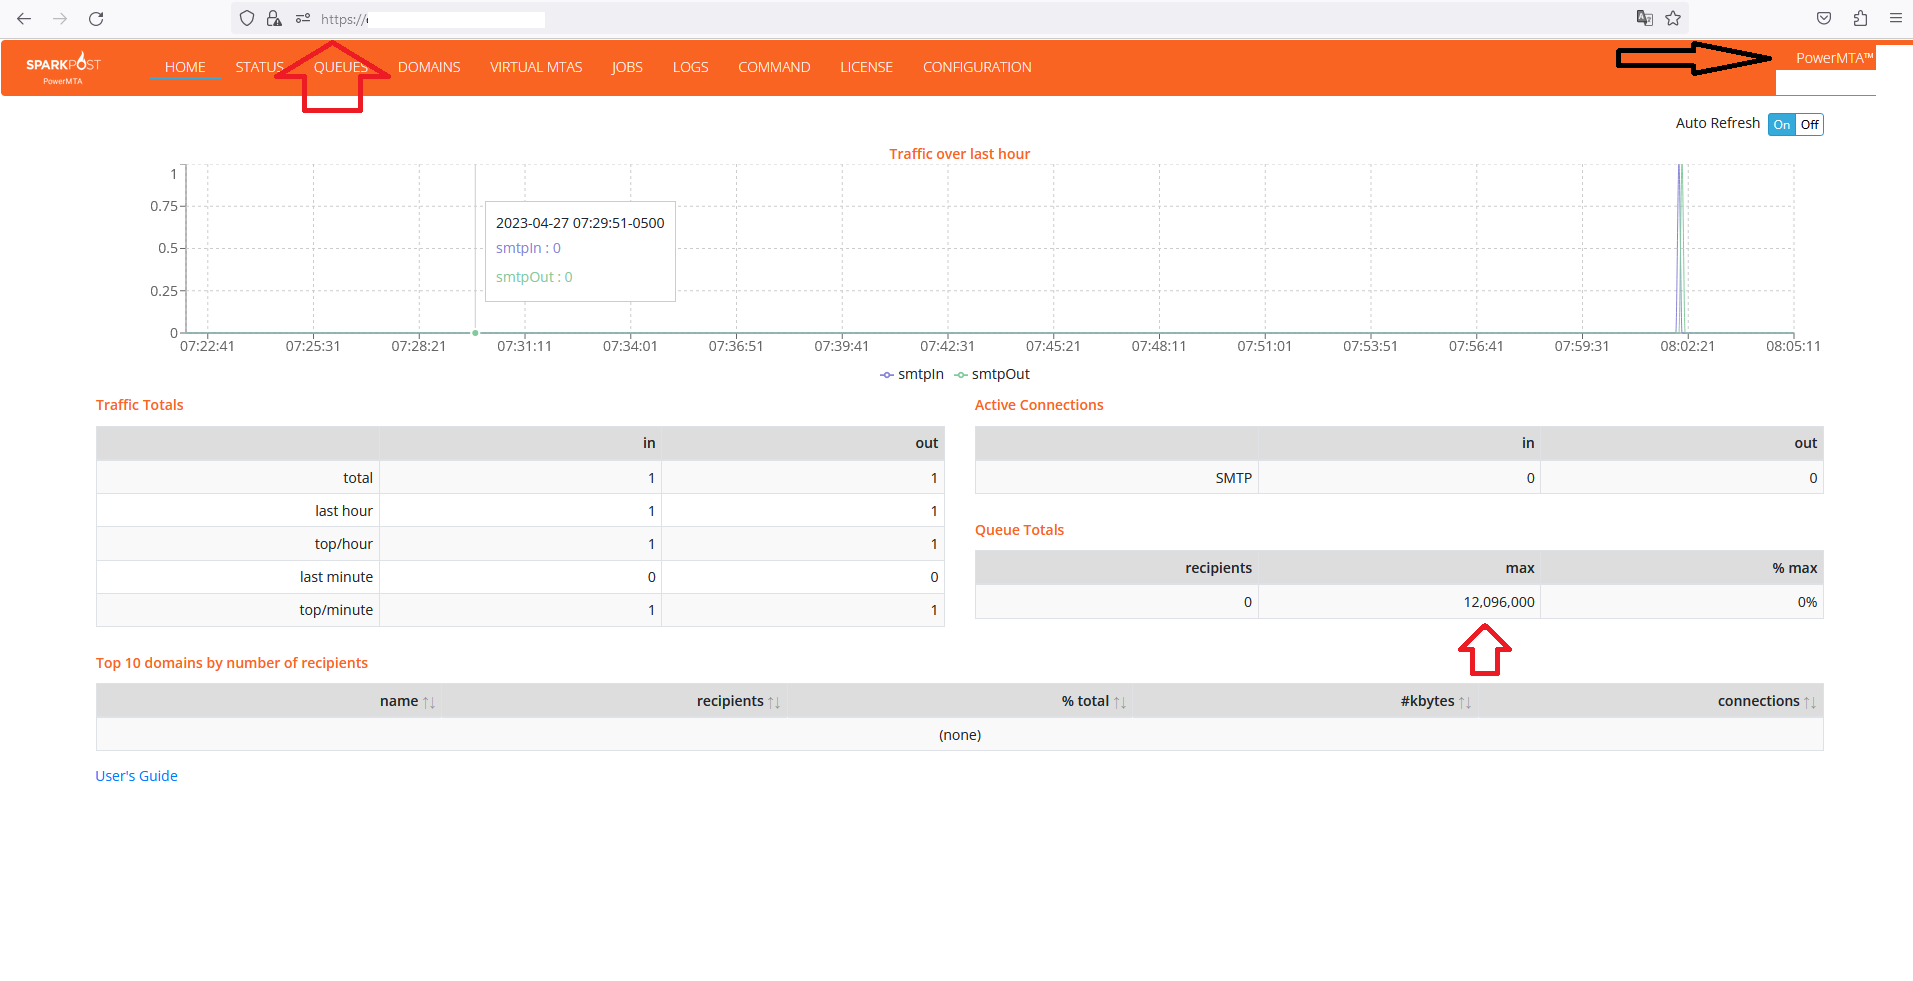Bookmark this page with the star icon

pos(1673,19)
